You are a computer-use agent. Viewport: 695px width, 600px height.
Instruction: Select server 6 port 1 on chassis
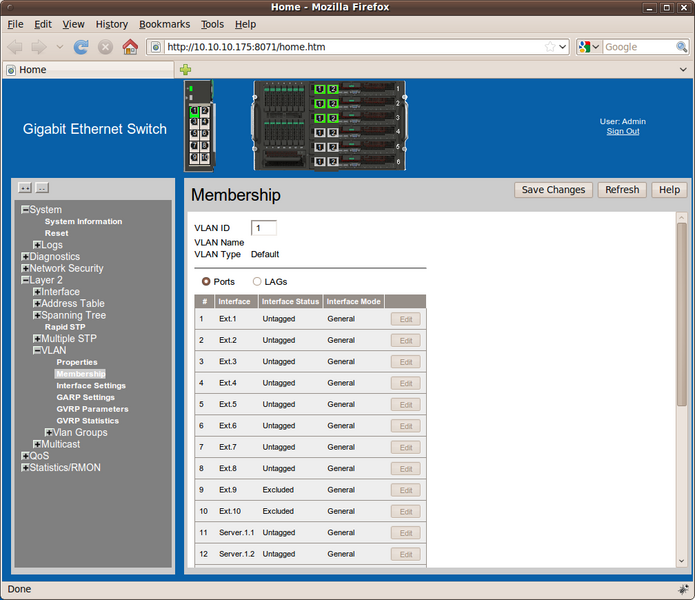pyautogui.click(x=320, y=161)
